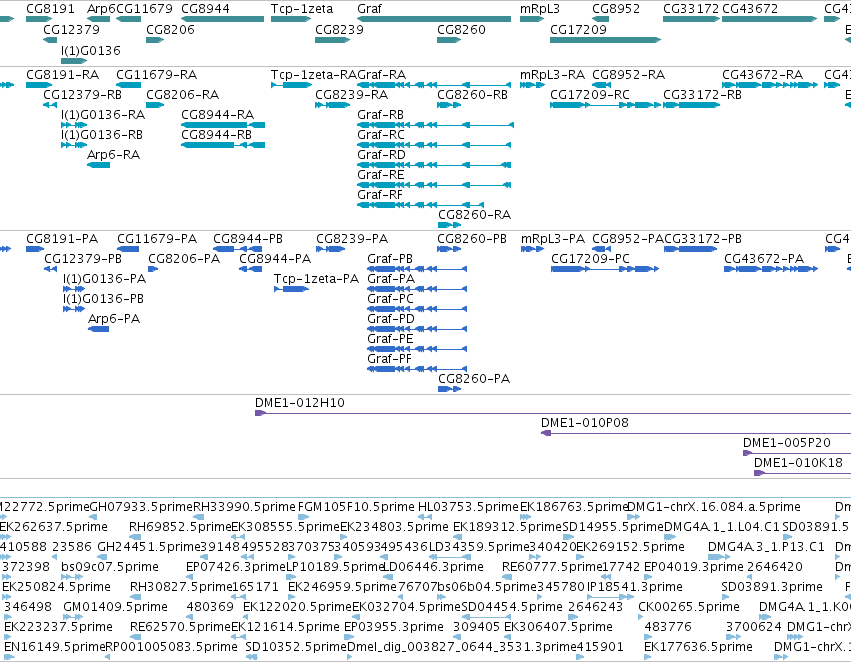
Task: Click the Graf-PA protein glyph
Action: click(417, 289)
